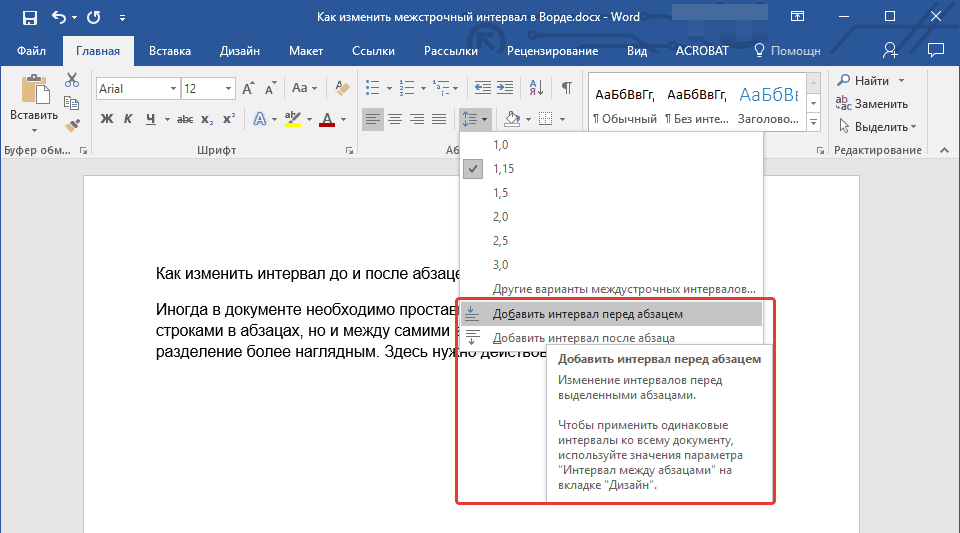Switch to the Вставка ribbon tab
Viewport: 960px width, 533px height.
coord(170,51)
